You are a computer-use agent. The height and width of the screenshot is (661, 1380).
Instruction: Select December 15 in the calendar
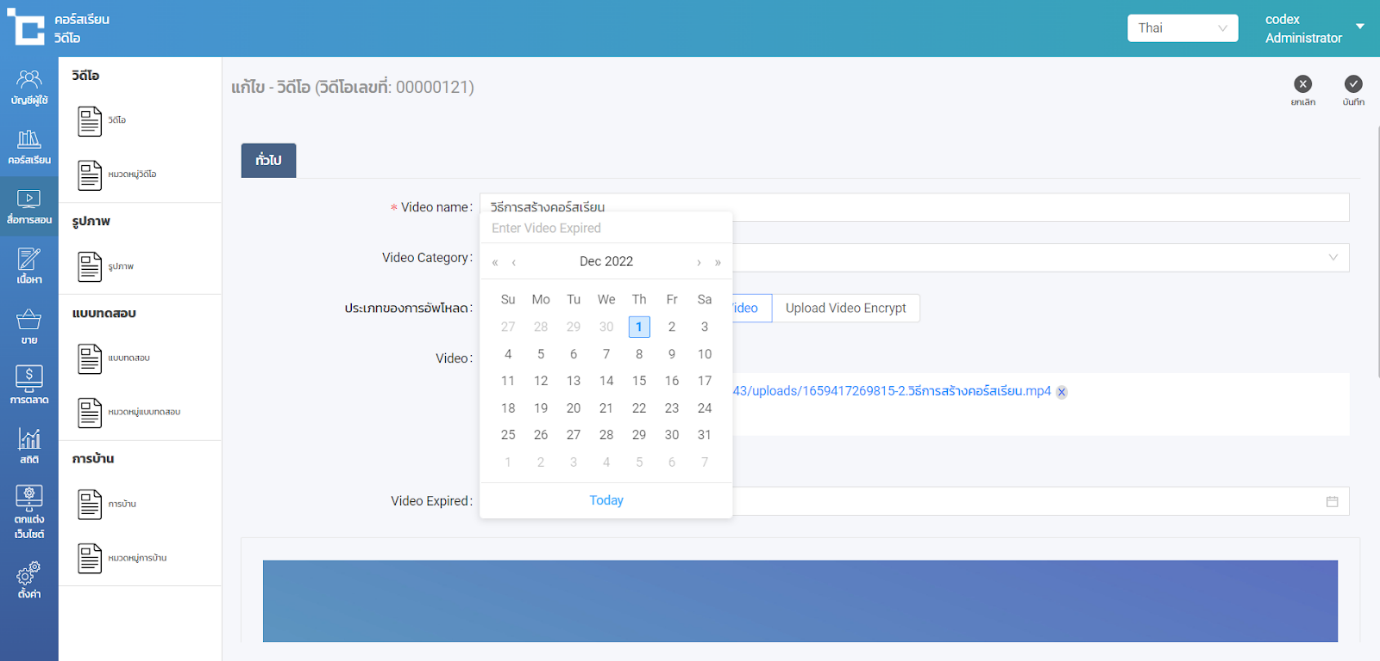click(639, 381)
